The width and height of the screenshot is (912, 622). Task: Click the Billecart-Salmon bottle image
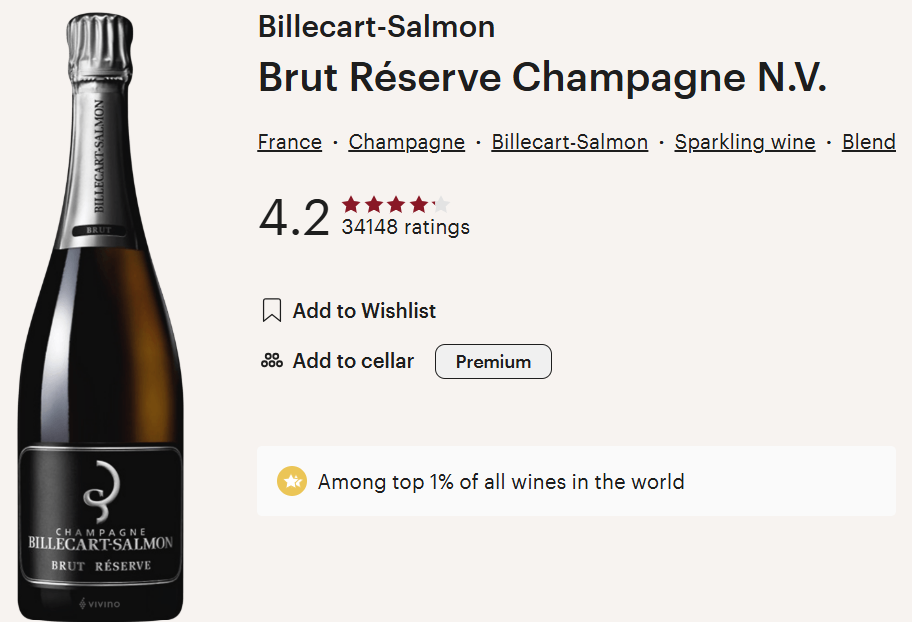pos(101,317)
